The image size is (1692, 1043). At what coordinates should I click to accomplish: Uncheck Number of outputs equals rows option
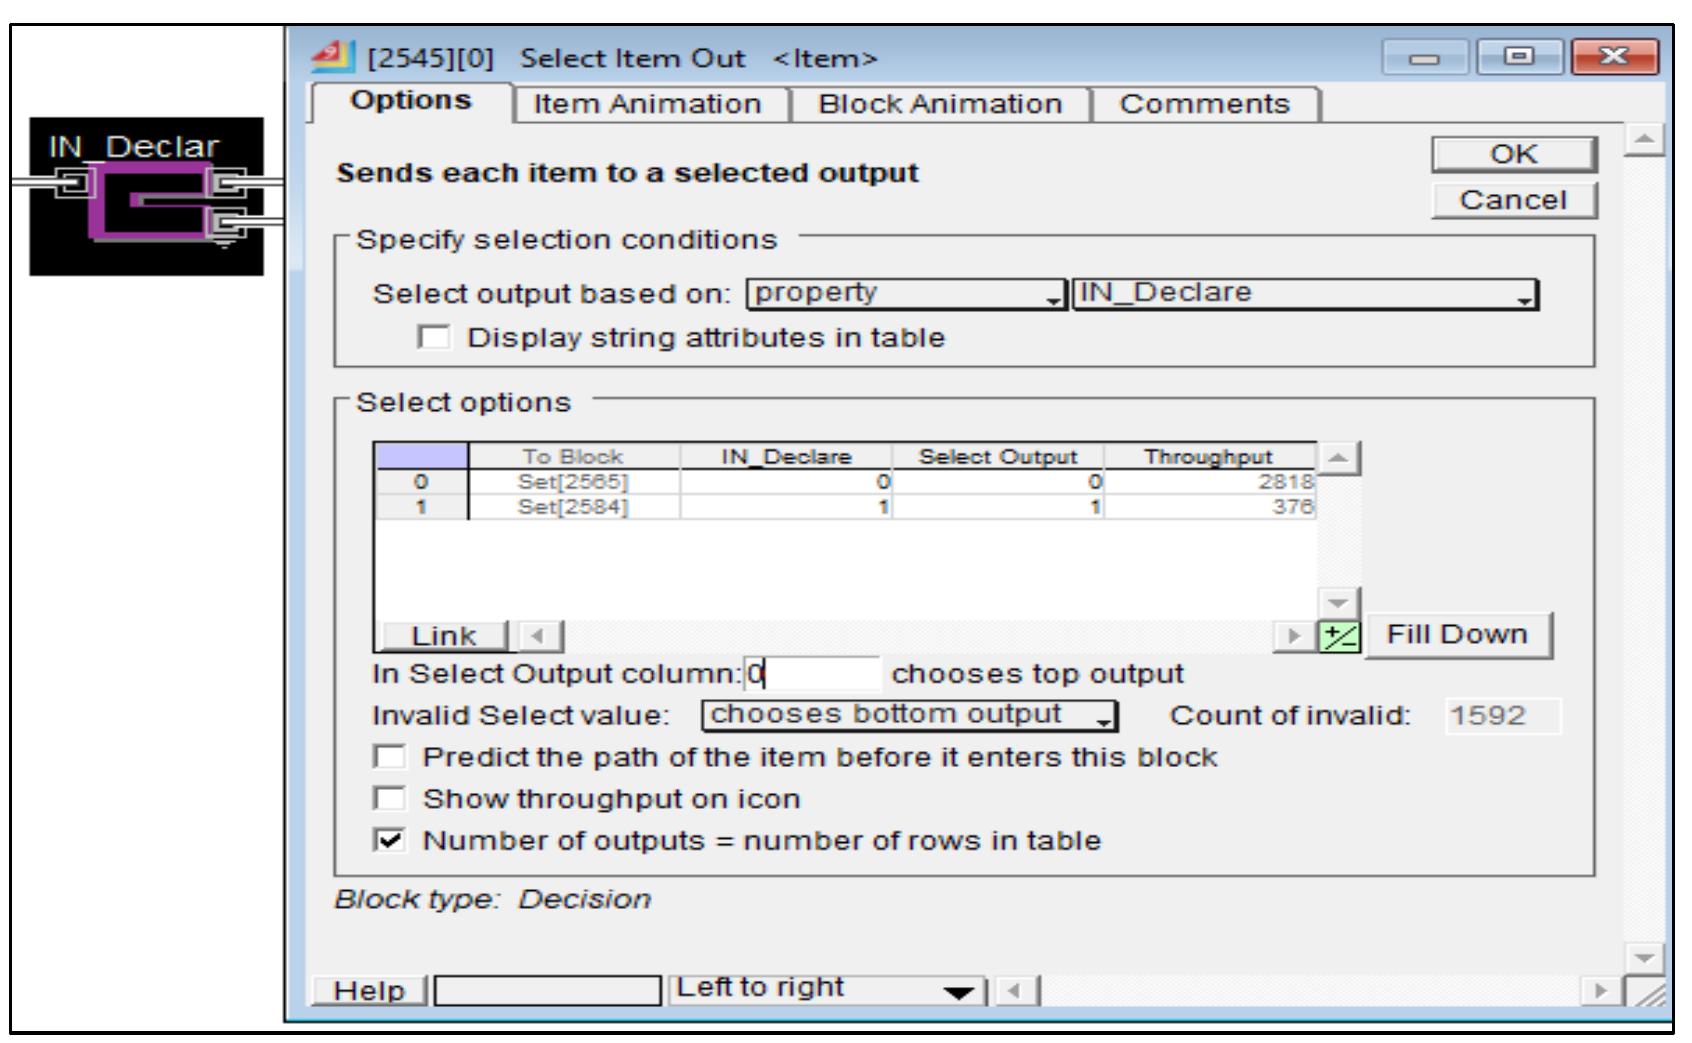point(390,841)
